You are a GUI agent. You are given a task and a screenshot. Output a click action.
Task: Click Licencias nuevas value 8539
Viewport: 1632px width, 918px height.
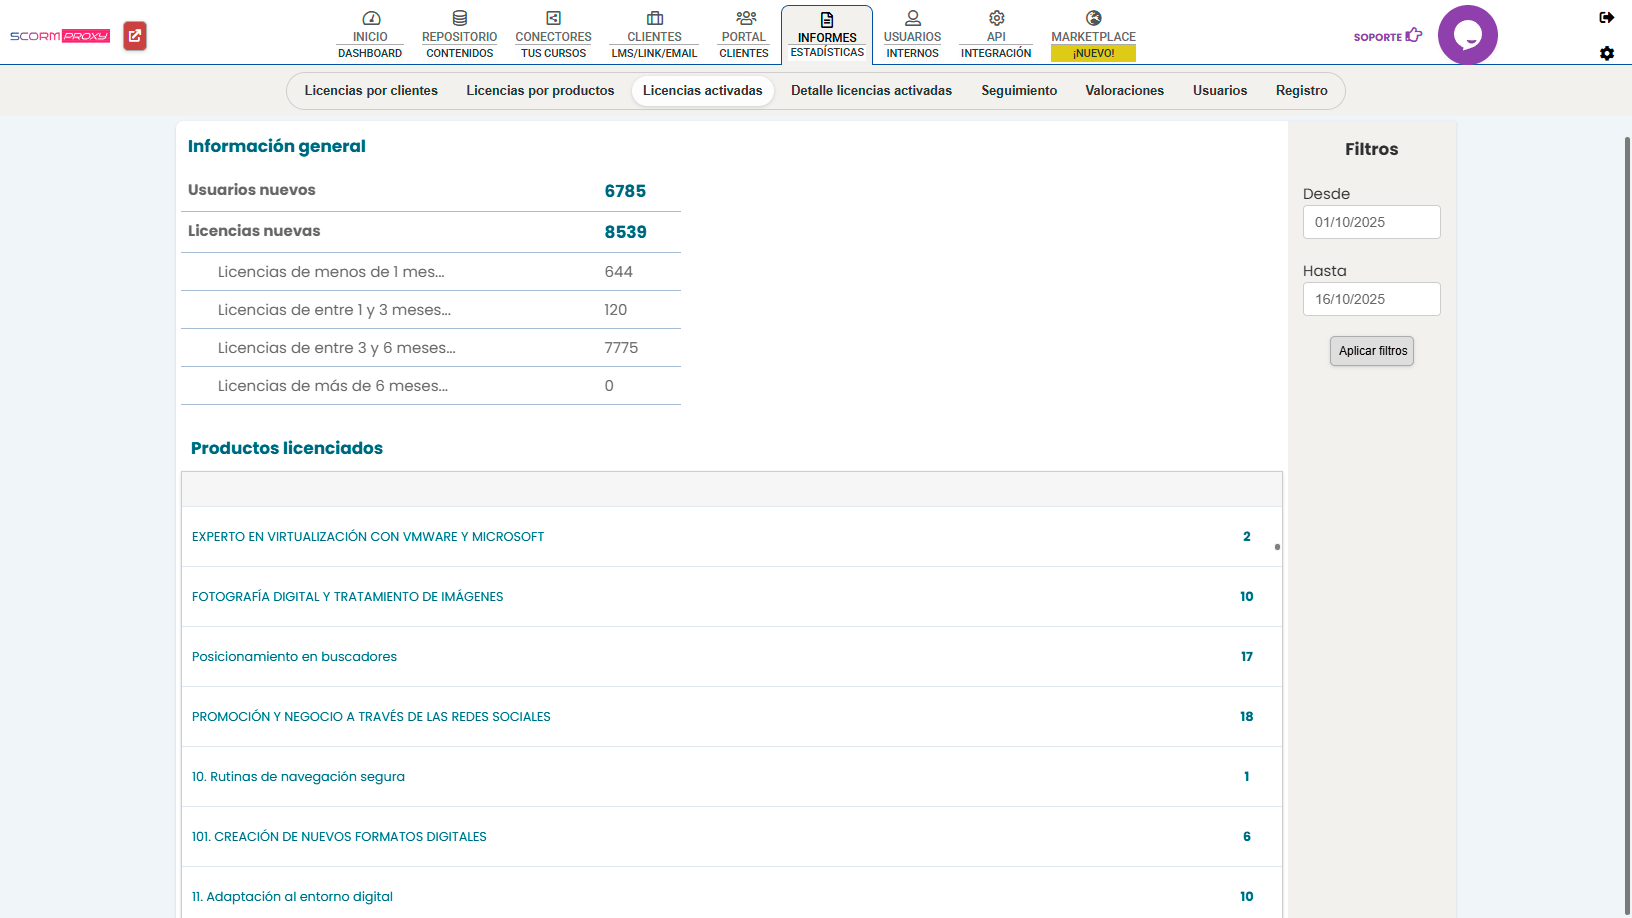tap(625, 232)
